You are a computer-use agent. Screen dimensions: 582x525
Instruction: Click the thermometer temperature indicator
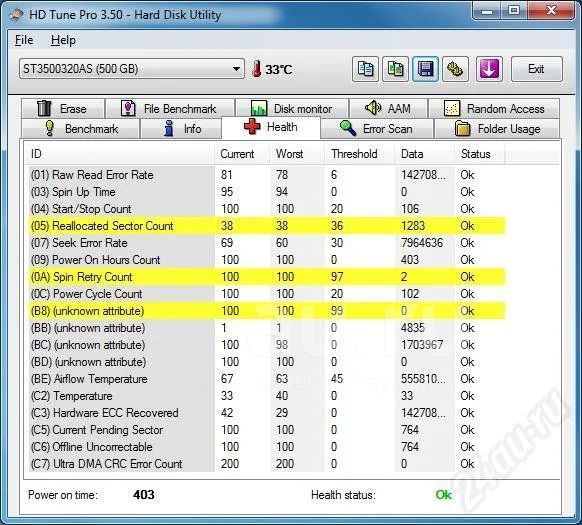pos(272,69)
